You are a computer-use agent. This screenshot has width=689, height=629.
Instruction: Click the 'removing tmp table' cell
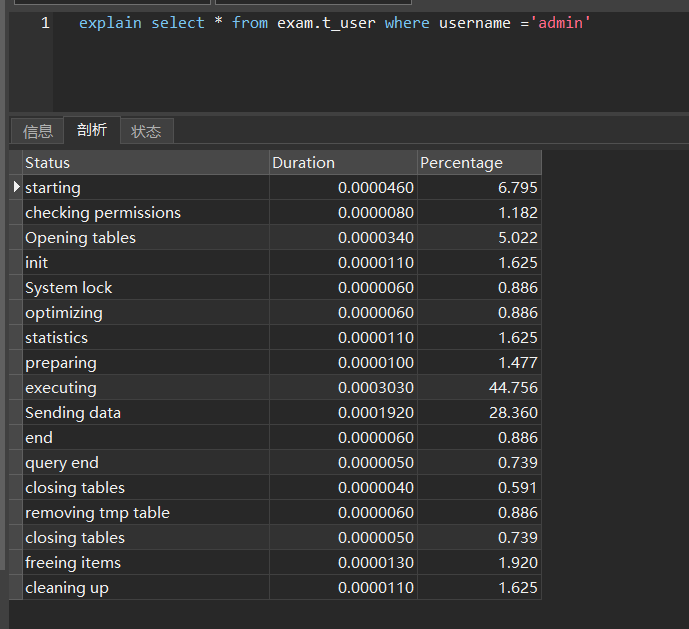tap(145, 513)
